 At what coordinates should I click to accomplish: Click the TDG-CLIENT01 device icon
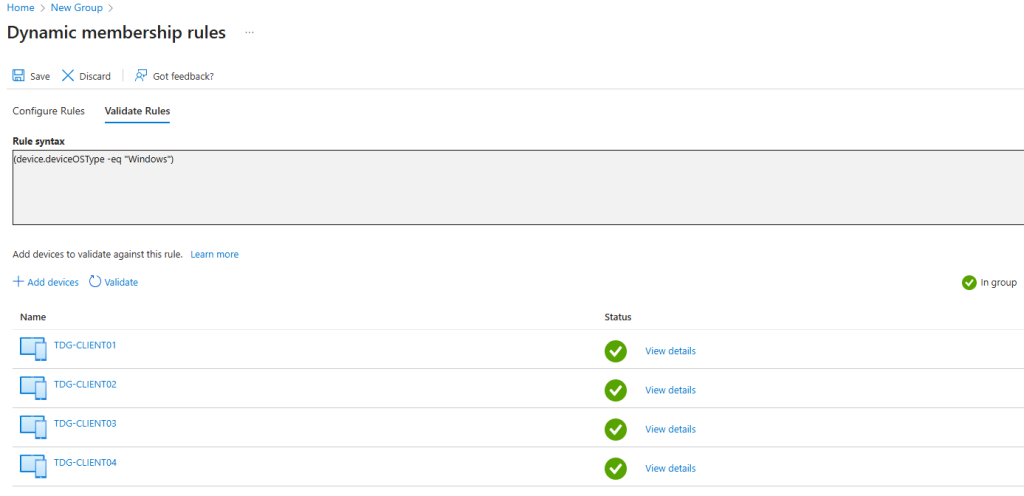tap(33, 349)
